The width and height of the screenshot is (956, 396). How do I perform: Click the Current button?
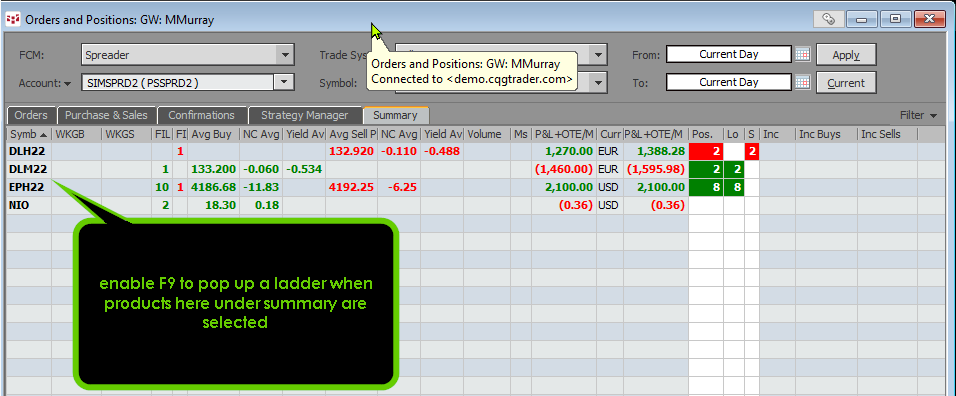[846, 83]
